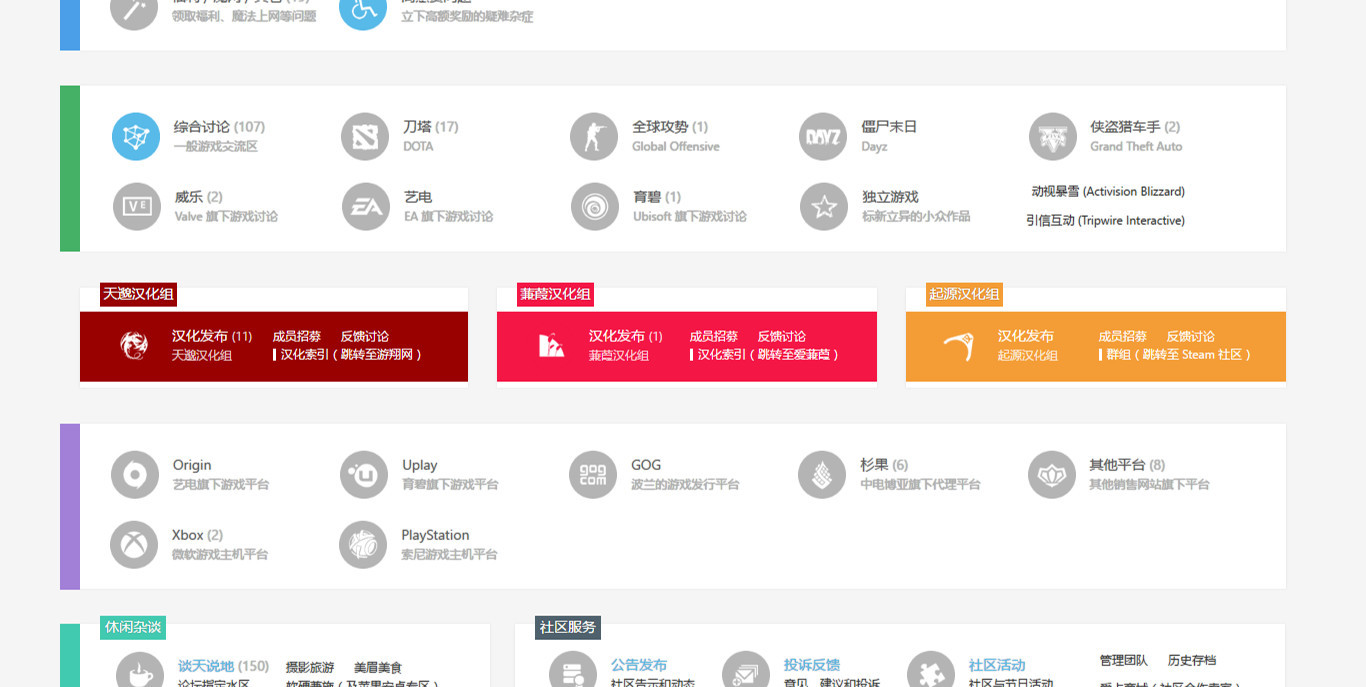Open the 全球攻势 Counter-Strike icon
Viewport: 1366px width, 687px height.
594,136
